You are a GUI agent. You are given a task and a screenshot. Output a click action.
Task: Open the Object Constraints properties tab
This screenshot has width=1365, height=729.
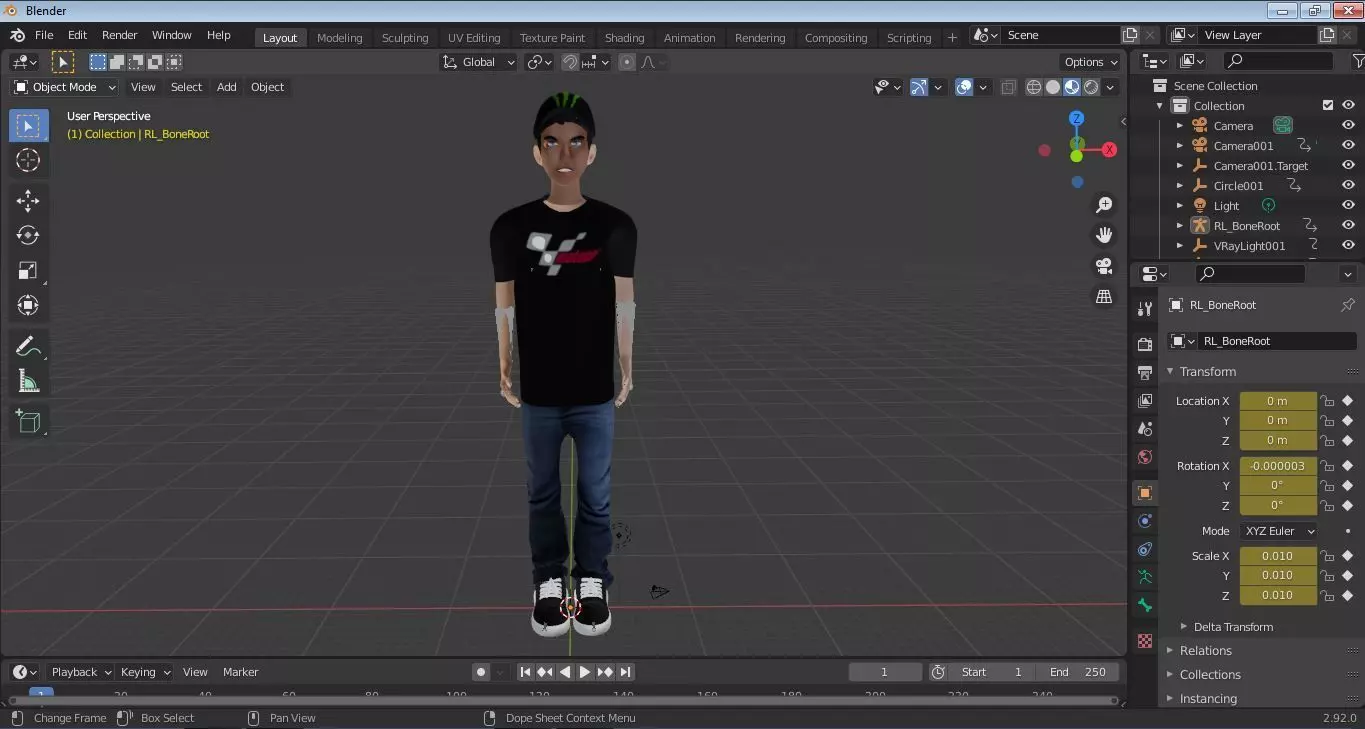(1145, 549)
